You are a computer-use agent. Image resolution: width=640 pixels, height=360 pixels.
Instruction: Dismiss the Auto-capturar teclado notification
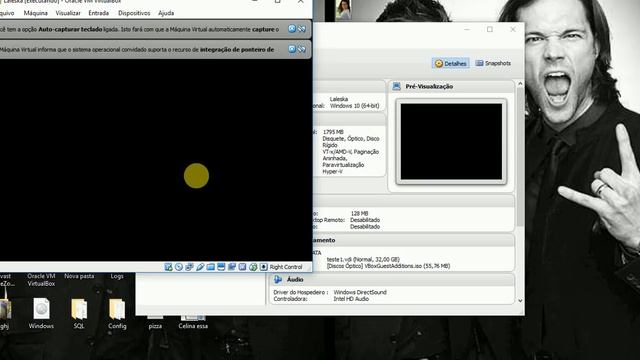(292, 29)
